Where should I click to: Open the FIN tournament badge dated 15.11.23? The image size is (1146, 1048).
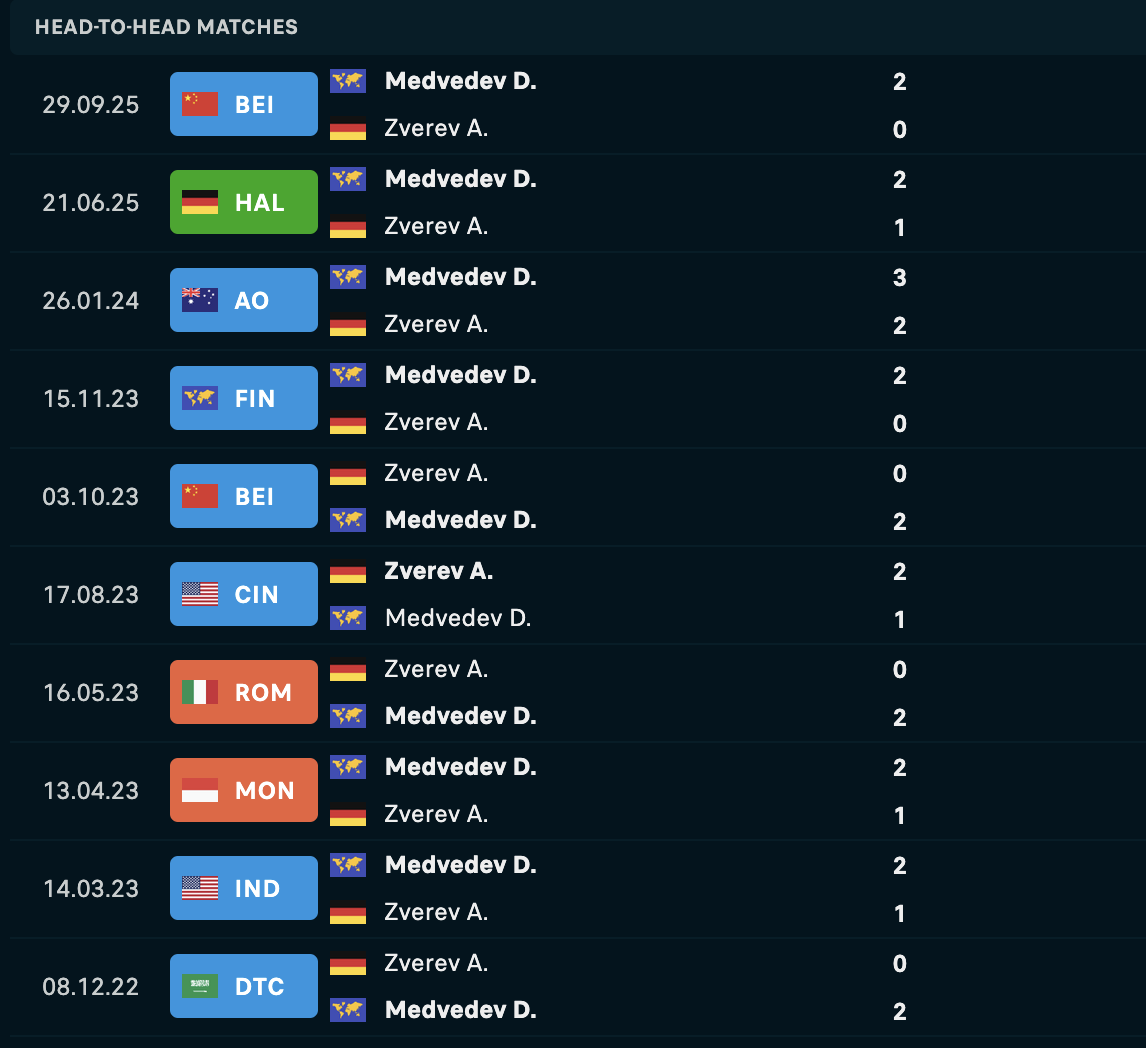point(243,398)
